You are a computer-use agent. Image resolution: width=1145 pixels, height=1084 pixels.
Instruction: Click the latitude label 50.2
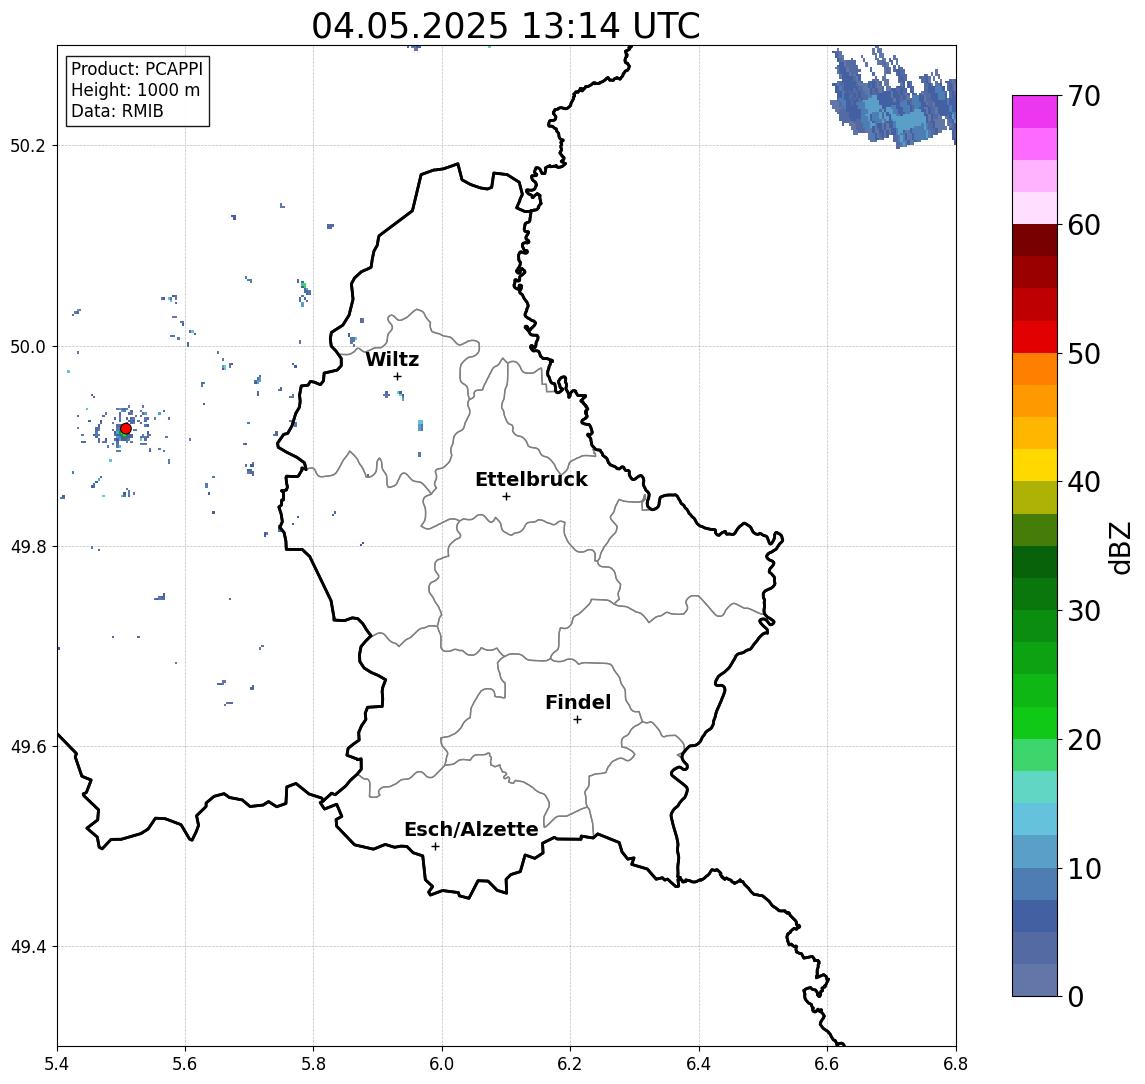click(x=28, y=145)
